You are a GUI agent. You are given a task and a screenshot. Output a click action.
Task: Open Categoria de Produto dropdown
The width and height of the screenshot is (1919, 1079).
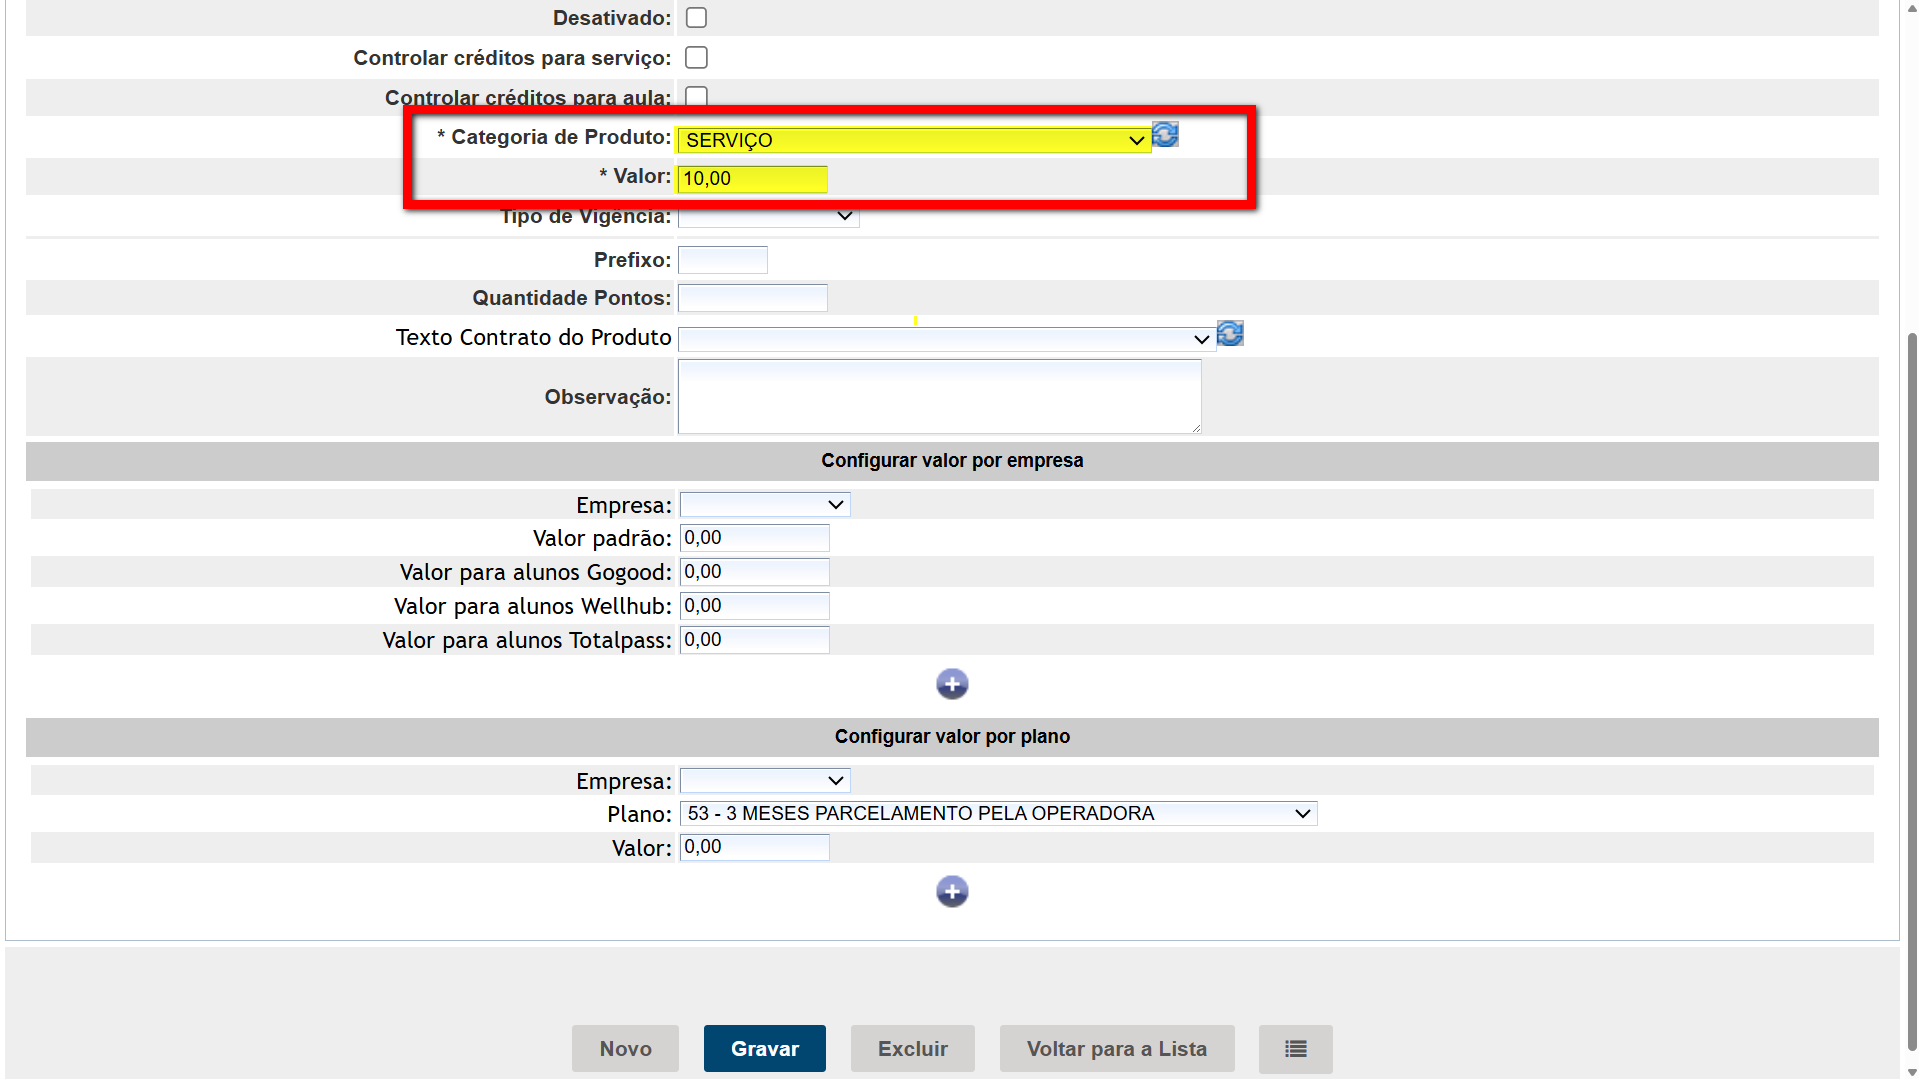pos(913,140)
